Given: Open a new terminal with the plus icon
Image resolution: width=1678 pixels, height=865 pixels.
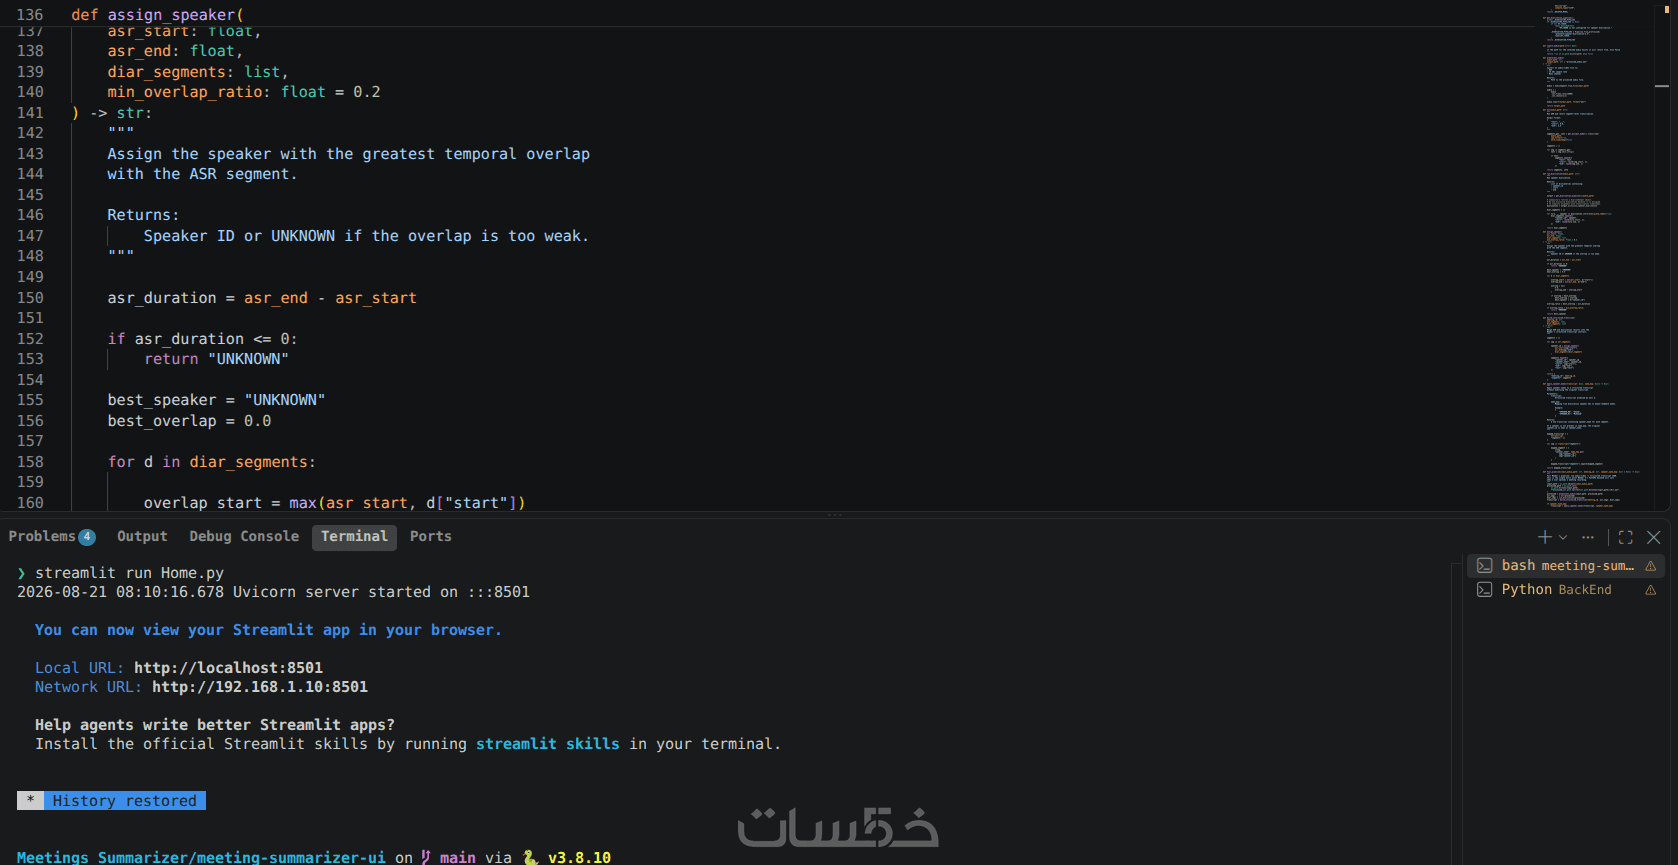Looking at the screenshot, I should [x=1545, y=537].
